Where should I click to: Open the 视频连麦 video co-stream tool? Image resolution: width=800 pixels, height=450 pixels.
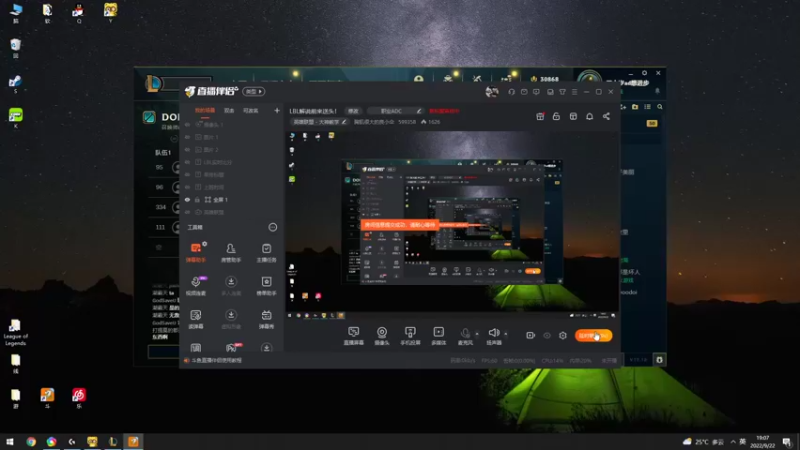[x=196, y=286]
